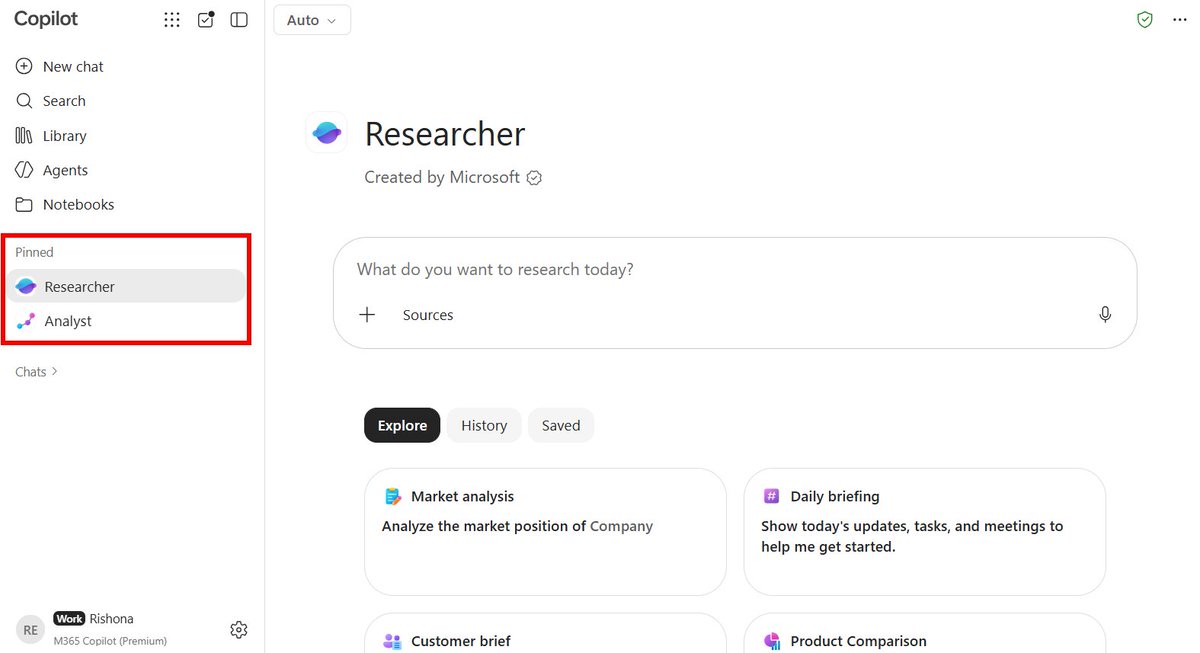Click the research question input field
This screenshot has width=1200, height=653.
click(734, 269)
